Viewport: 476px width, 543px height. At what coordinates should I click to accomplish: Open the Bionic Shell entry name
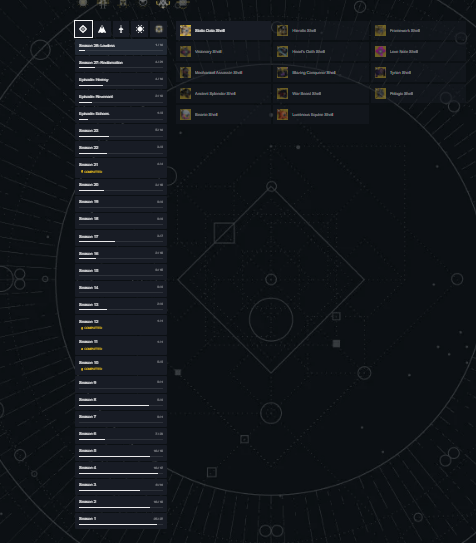(206, 115)
